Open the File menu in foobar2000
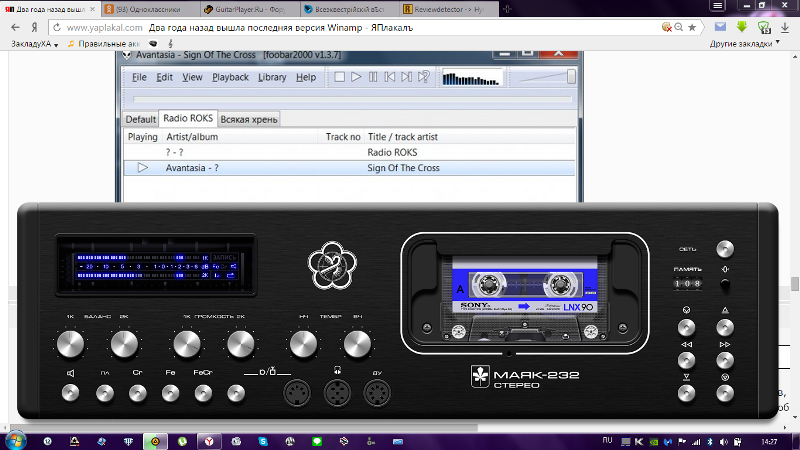800x450 pixels. click(139, 77)
